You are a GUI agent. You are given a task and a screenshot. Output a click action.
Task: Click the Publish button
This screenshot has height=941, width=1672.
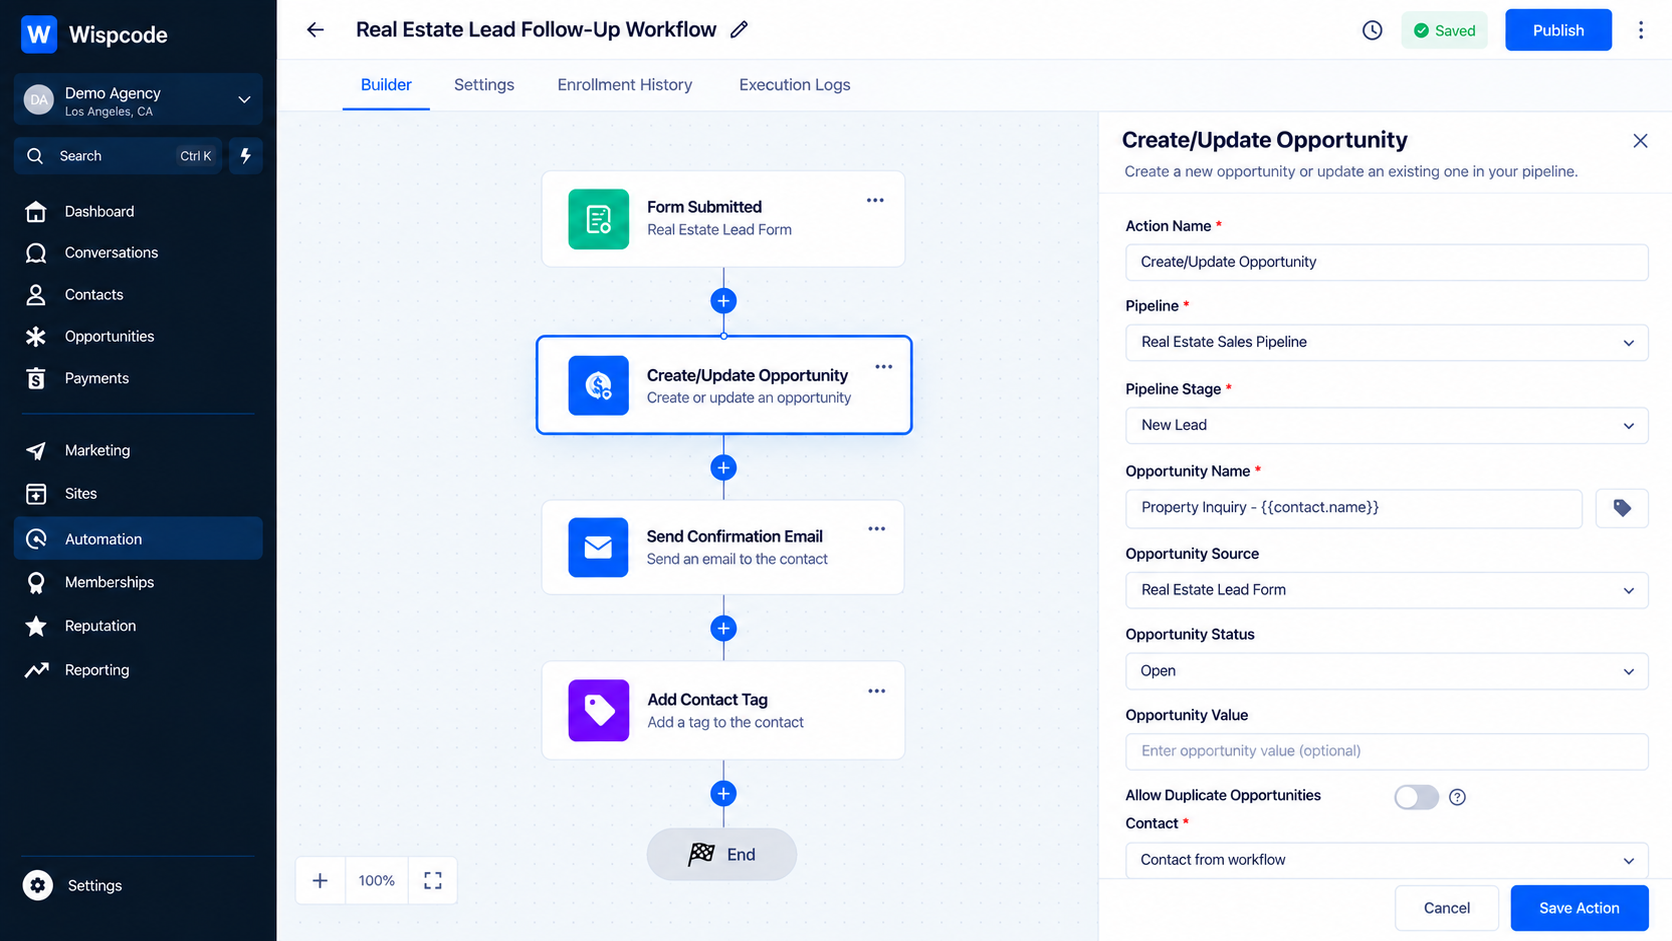tap(1558, 30)
